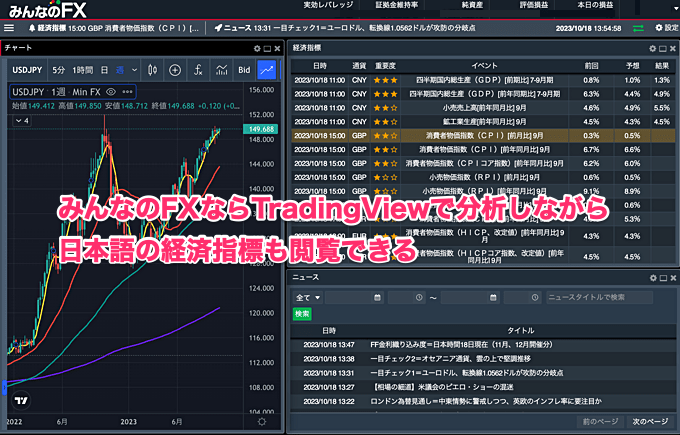Select CNY 鉱工業生産[前年同月比]9月 row
This screenshot has width=680, height=435.
pyautogui.click(x=483, y=122)
